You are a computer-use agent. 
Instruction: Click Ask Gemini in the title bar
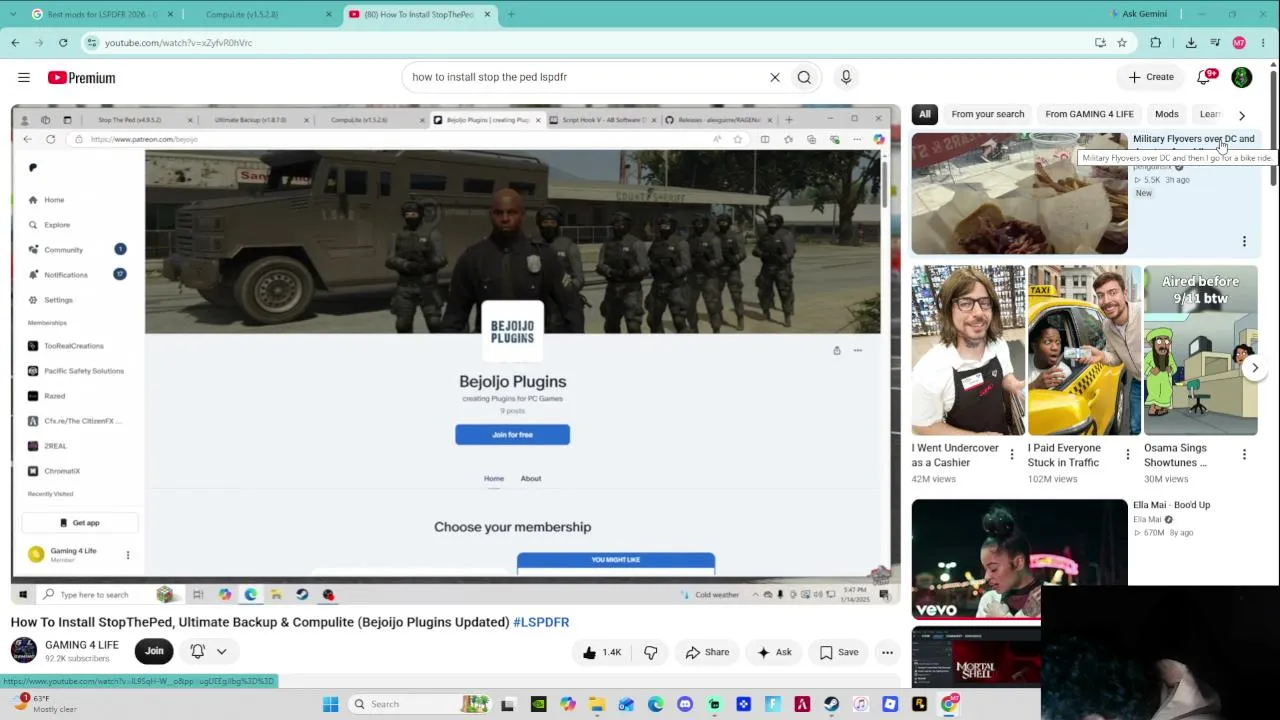pyautogui.click(x=1139, y=14)
